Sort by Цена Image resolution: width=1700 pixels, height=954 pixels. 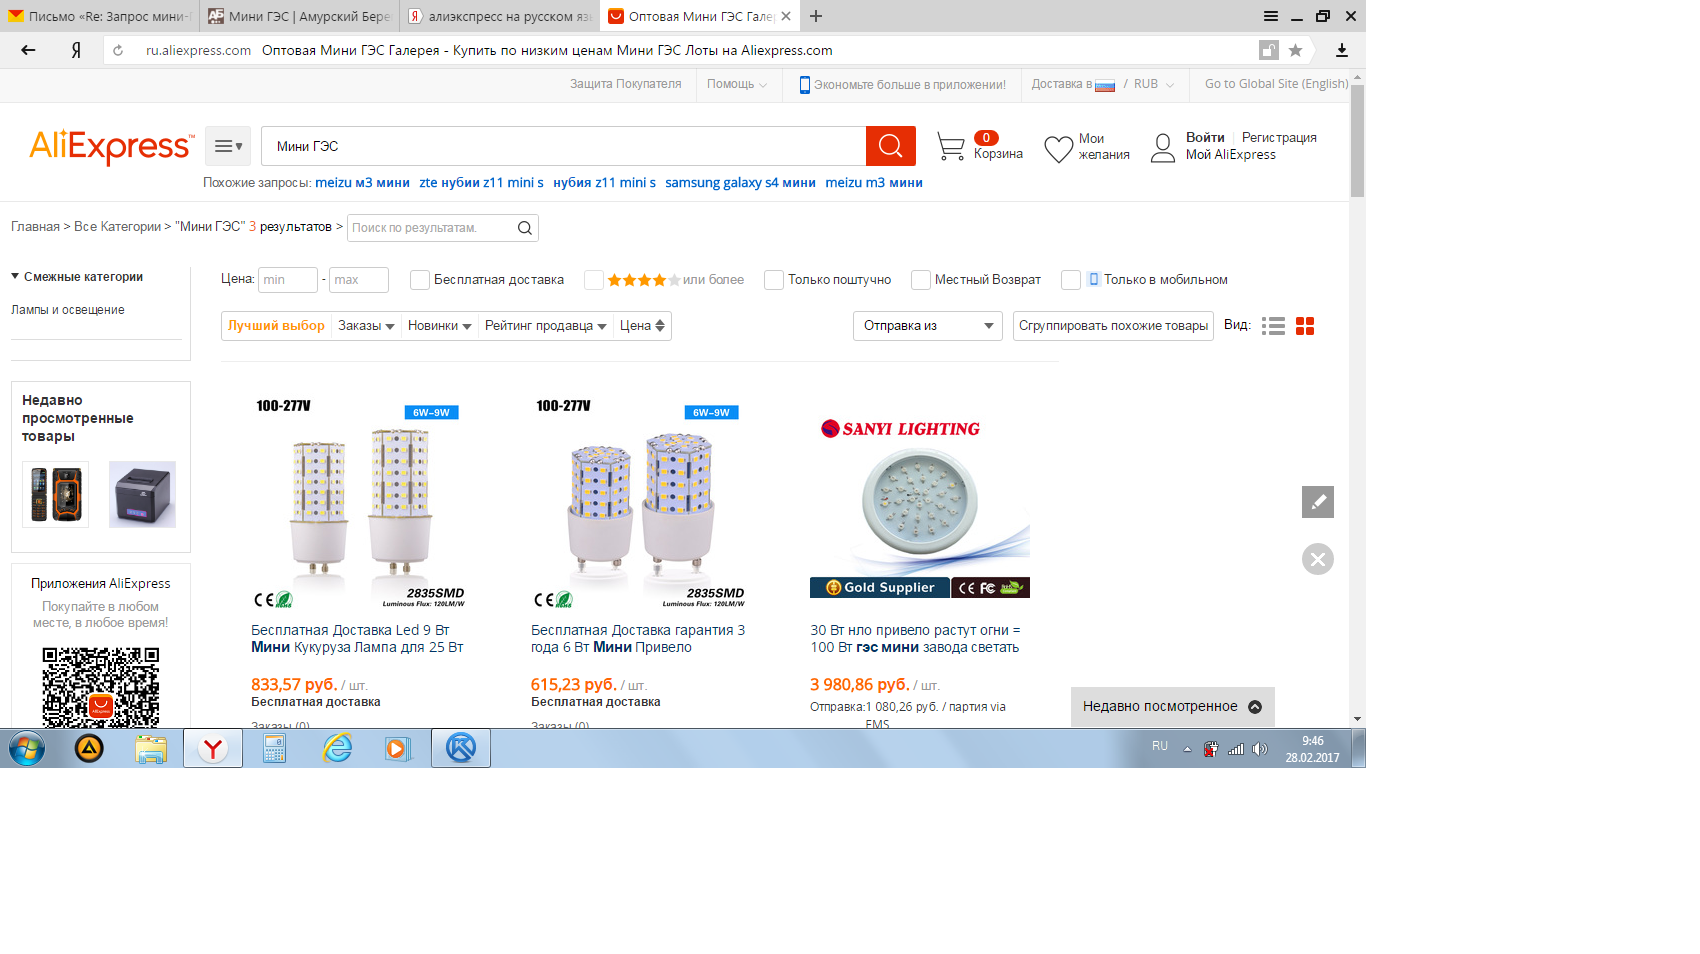coord(642,326)
